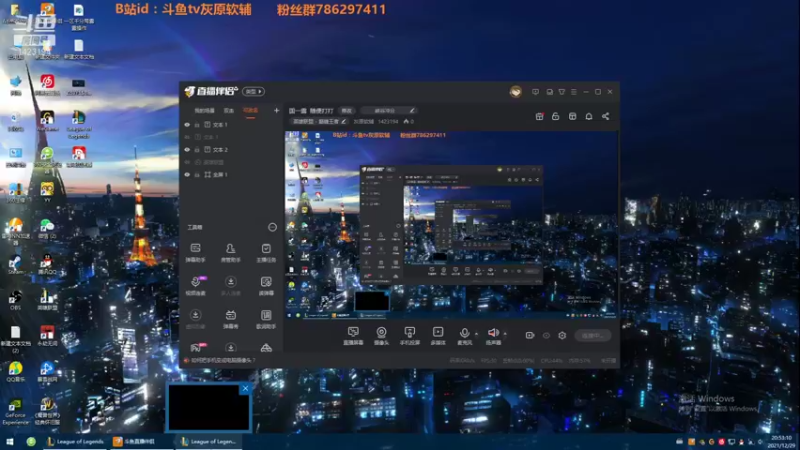Edit the stream title pencil icon
The height and width of the screenshot is (450, 800).
point(412,110)
